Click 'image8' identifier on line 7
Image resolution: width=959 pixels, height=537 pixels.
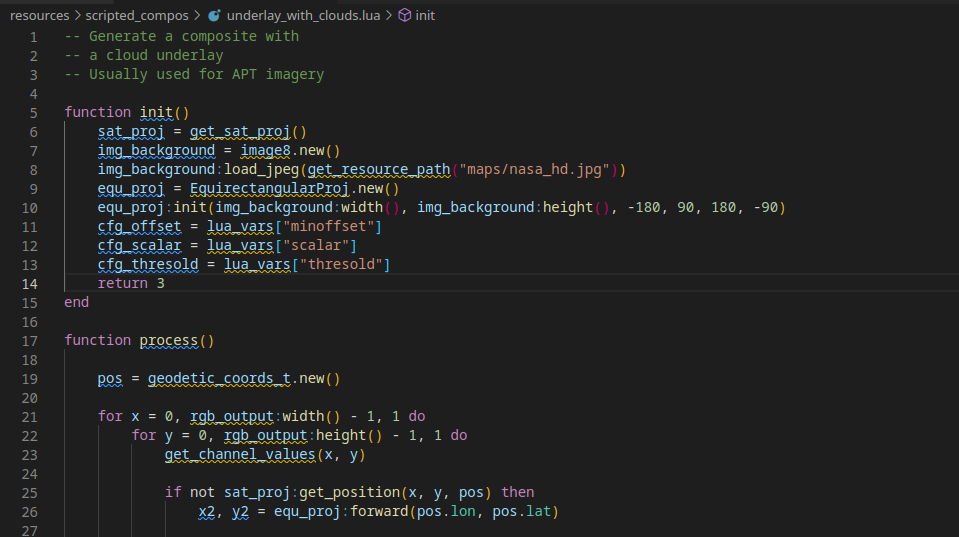265,150
